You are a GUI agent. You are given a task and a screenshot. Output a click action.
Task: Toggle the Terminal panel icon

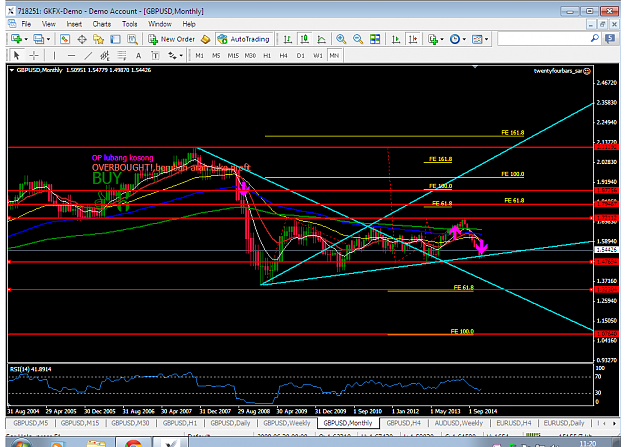click(116, 39)
